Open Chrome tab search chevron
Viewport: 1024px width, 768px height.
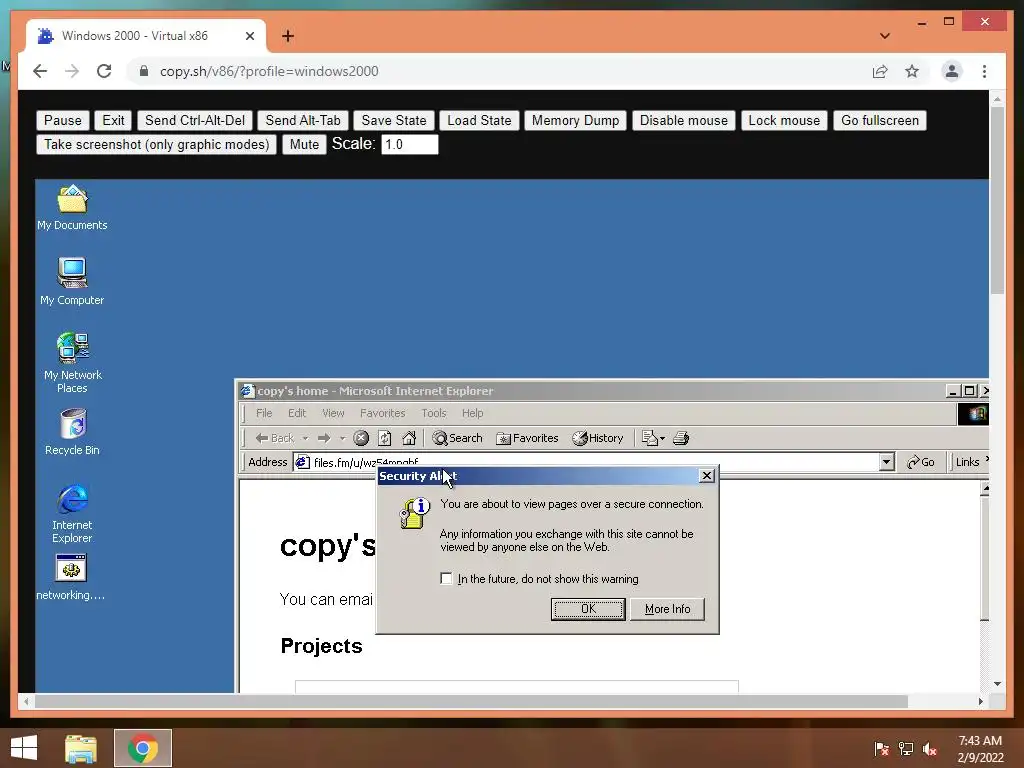click(x=885, y=36)
